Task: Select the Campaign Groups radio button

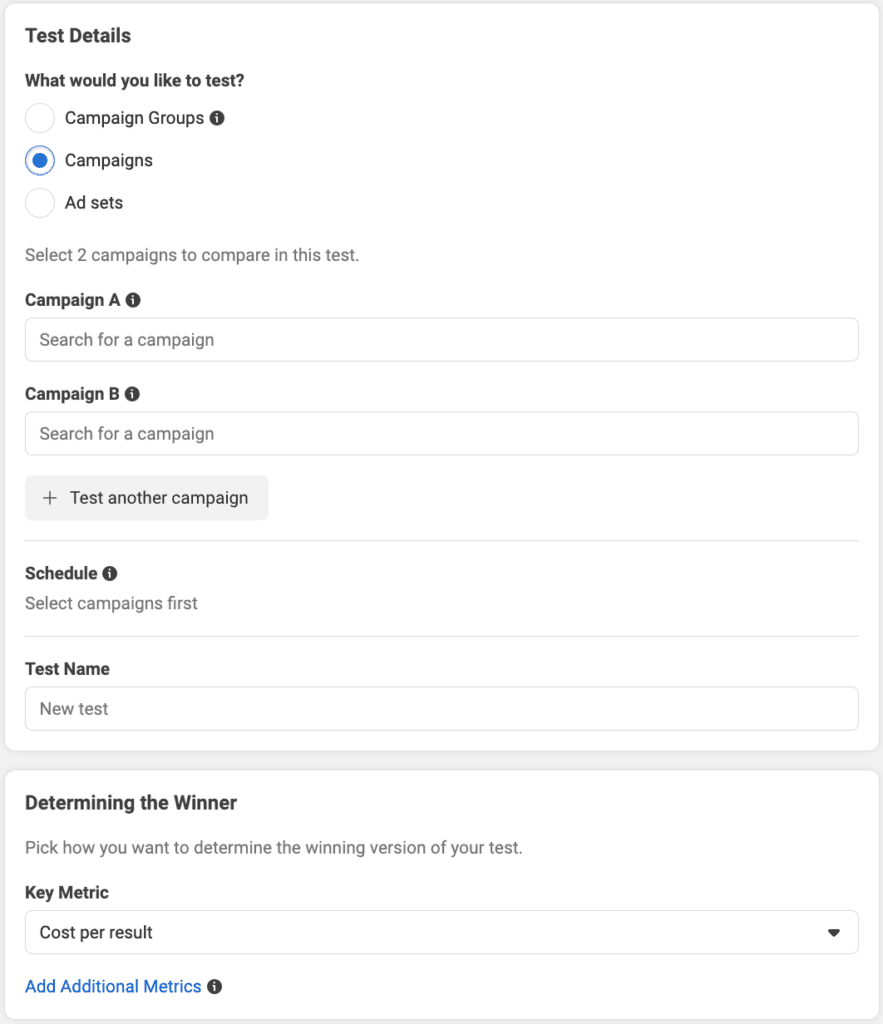Action: click(x=40, y=118)
